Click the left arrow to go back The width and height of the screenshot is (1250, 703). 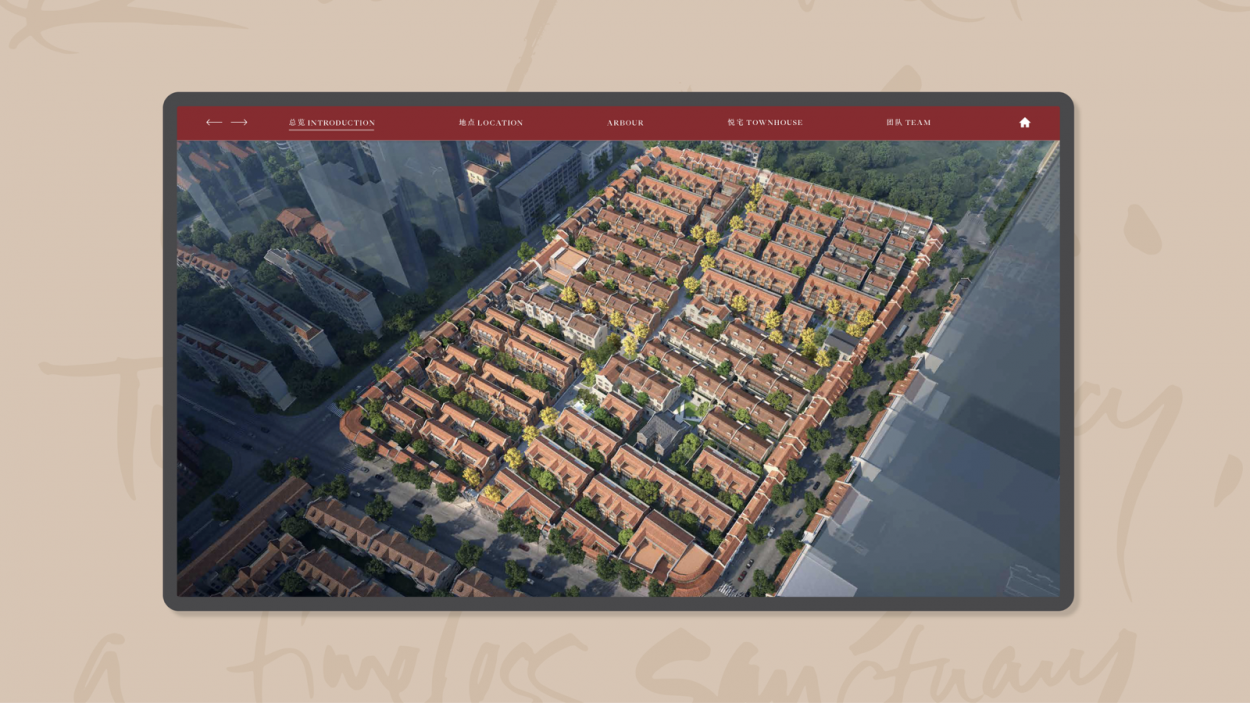click(x=213, y=122)
